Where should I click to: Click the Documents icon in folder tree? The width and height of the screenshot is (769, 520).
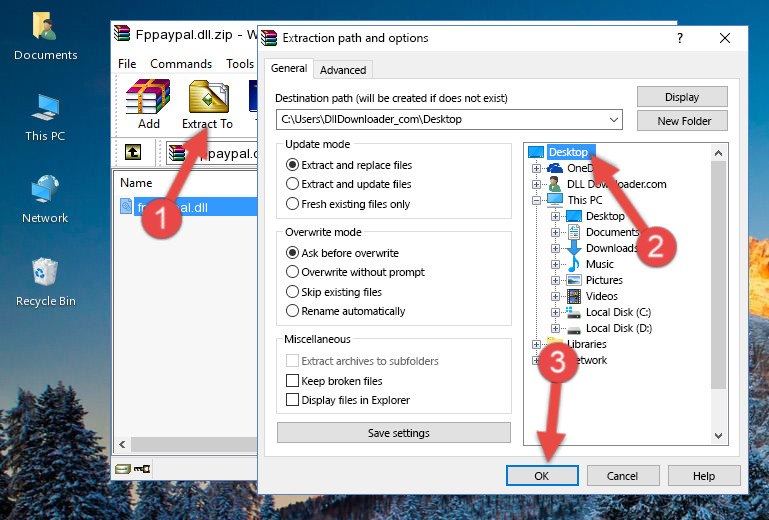pyautogui.click(x=573, y=232)
